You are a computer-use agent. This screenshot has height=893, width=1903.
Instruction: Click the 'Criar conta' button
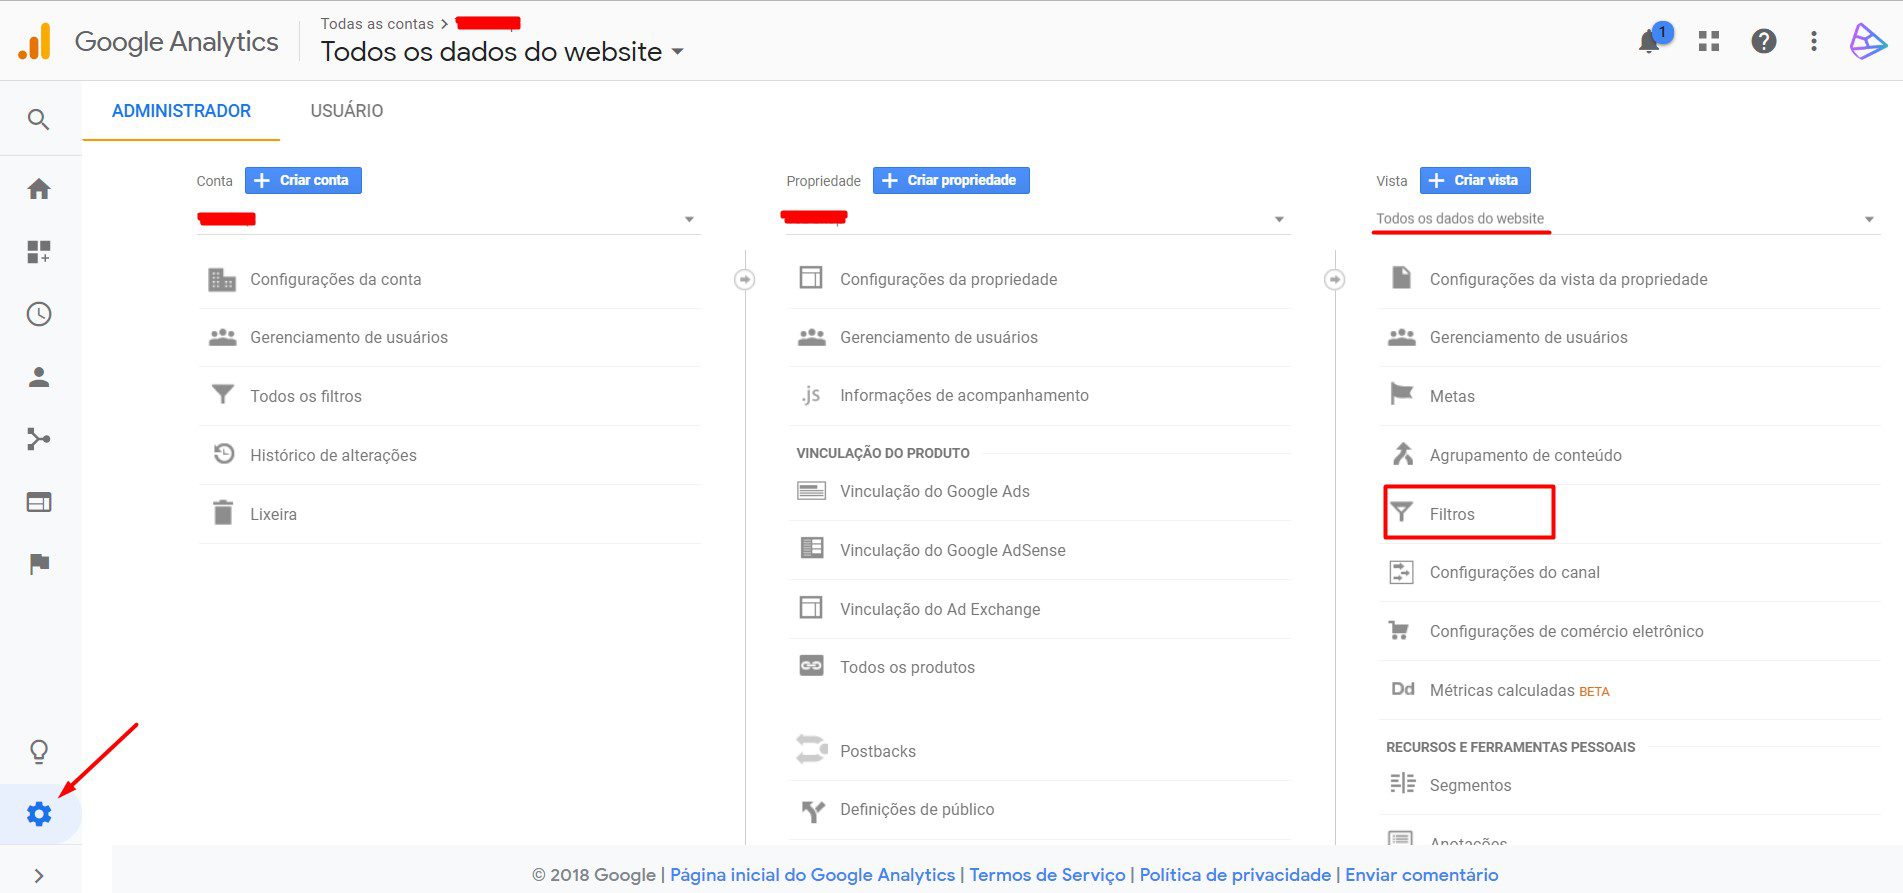(303, 180)
